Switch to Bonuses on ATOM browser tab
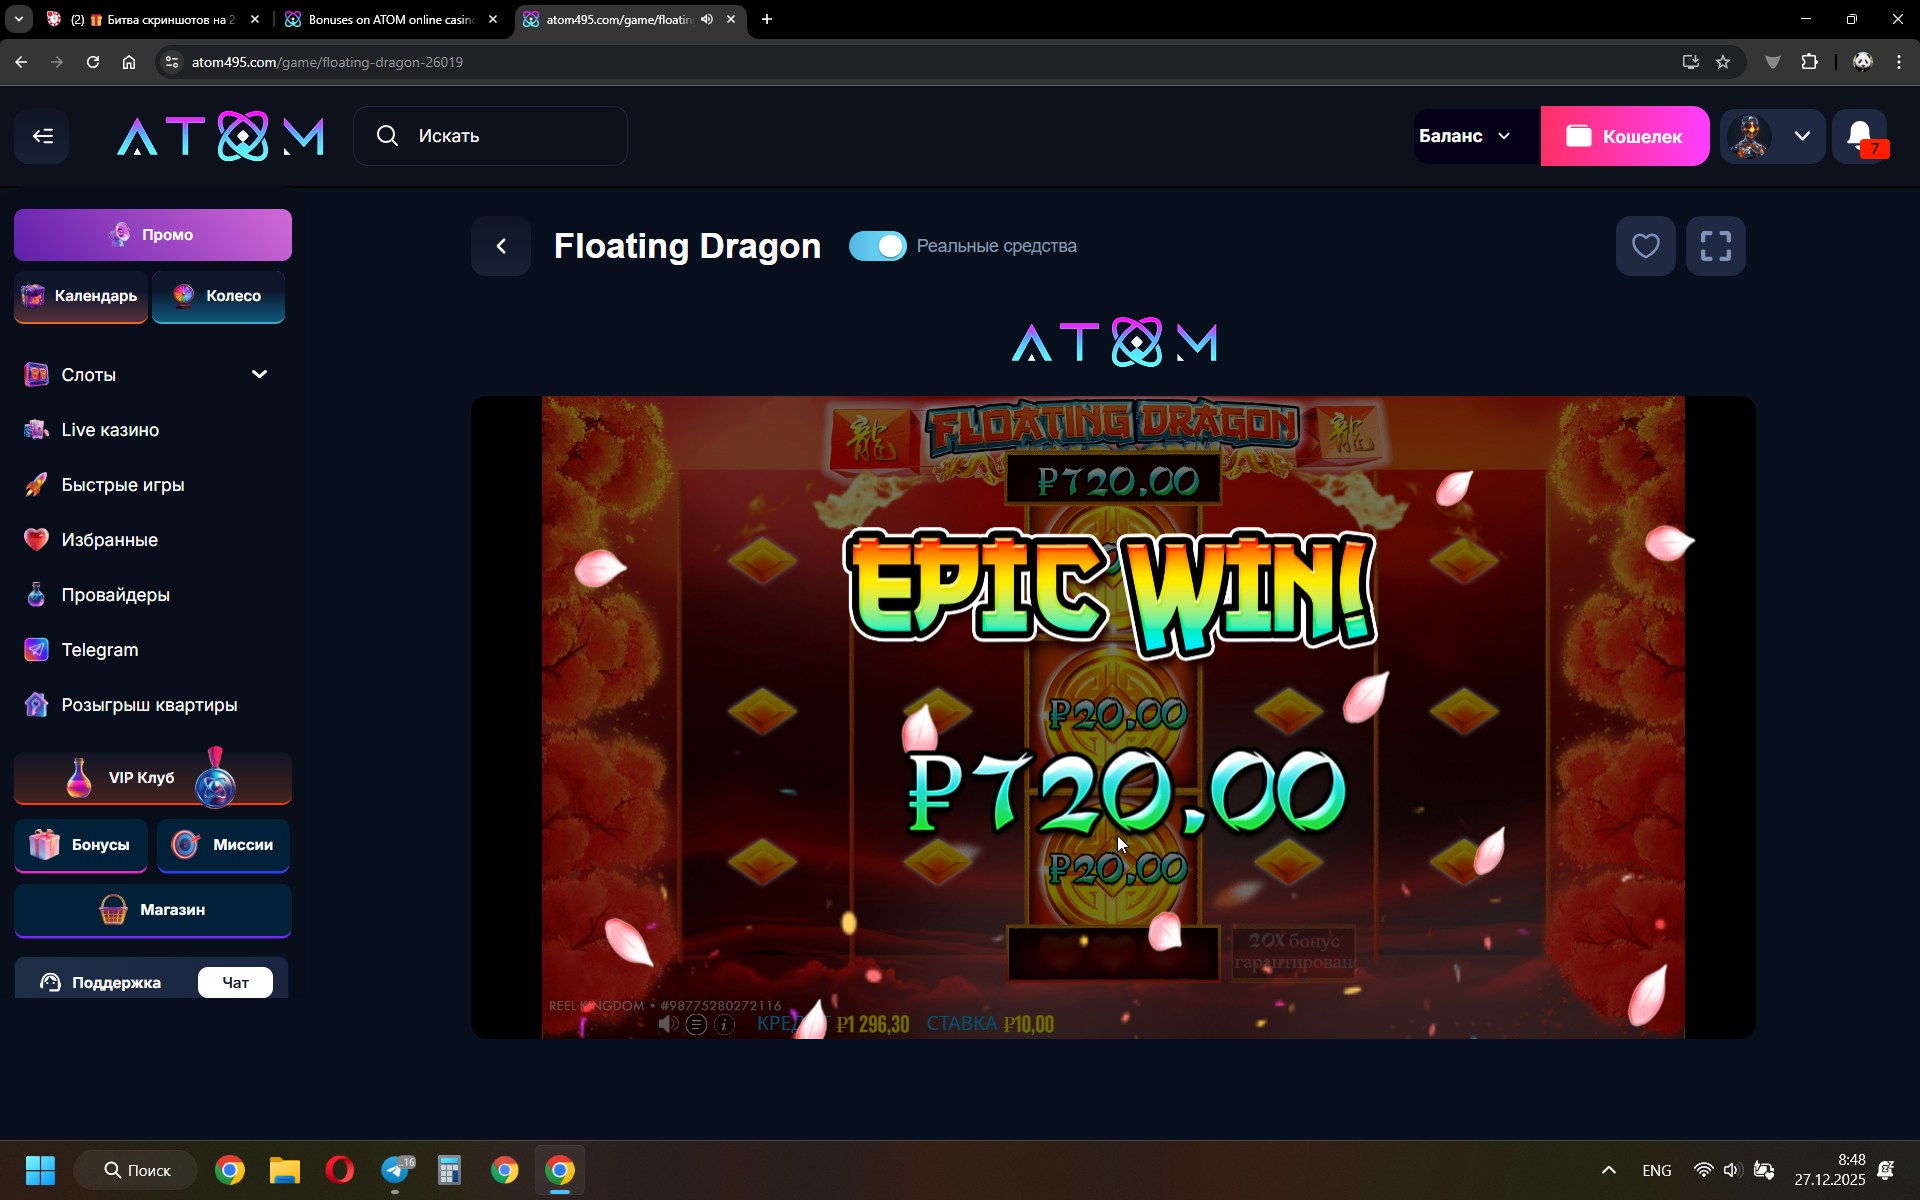1920x1200 pixels. click(390, 19)
